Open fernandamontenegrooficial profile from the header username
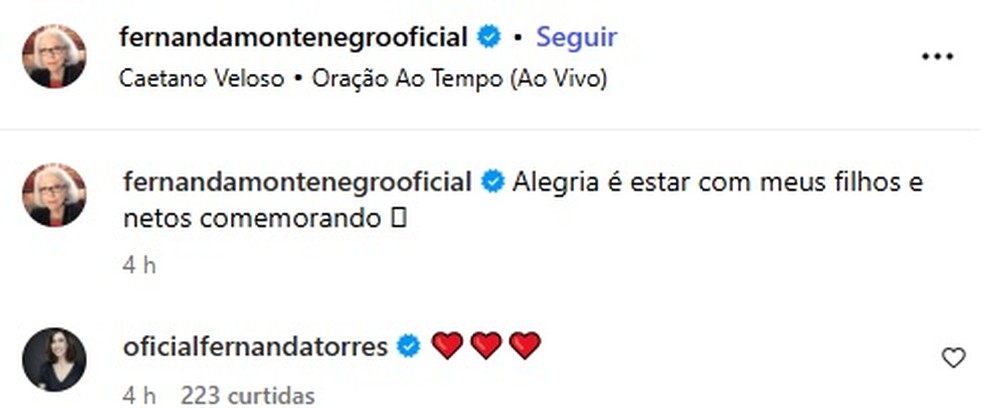Image resolution: width=984 pixels, height=408 pixels. click(293, 39)
